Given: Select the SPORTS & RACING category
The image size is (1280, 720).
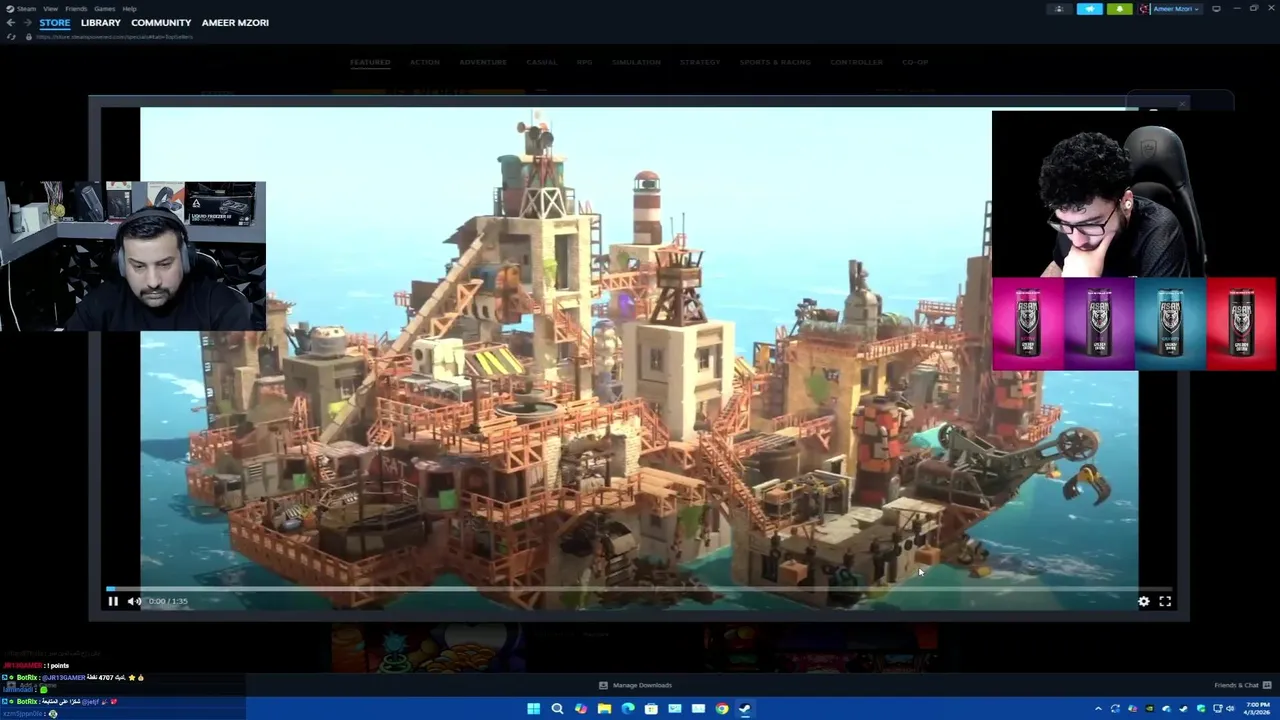Looking at the screenshot, I should tap(775, 62).
